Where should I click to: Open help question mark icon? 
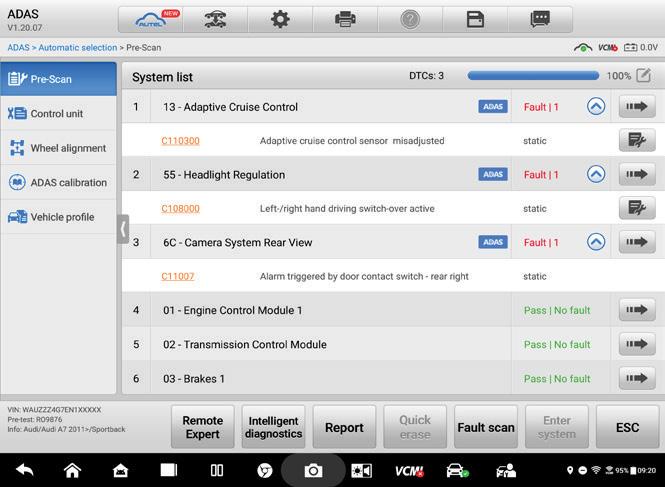tap(410, 20)
